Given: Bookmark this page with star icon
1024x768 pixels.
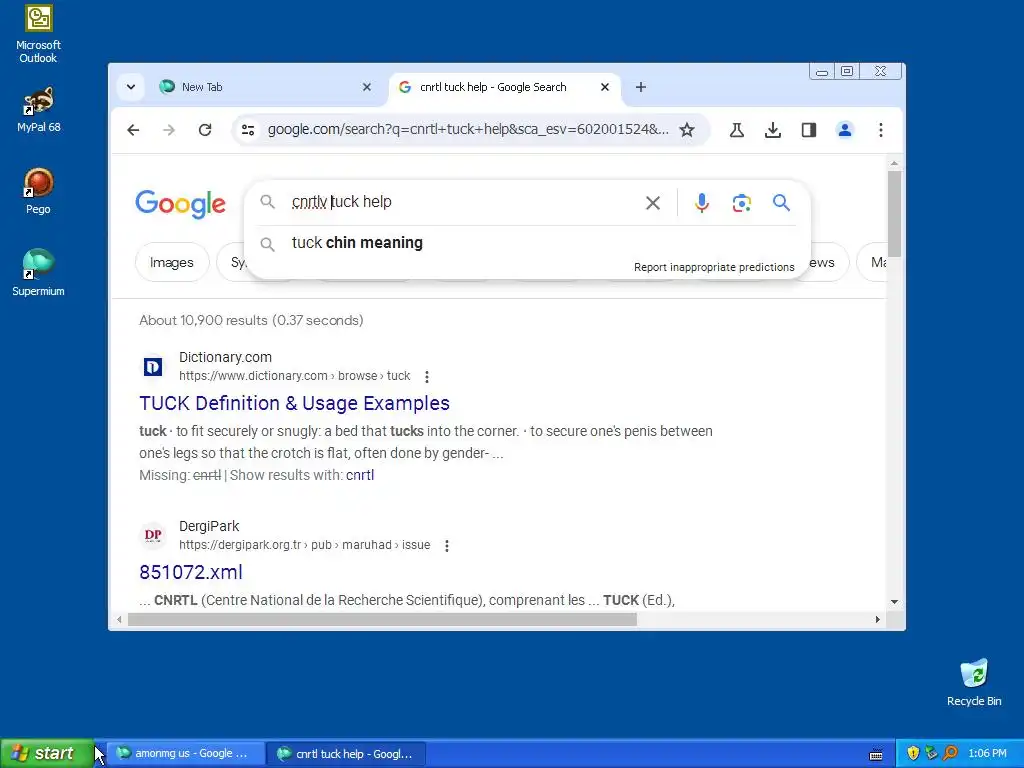Looking at the screenshot, I should 686,130.
